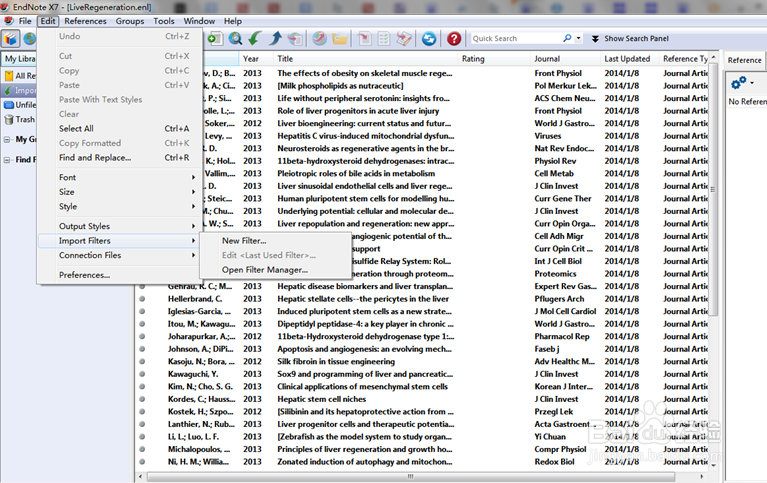Toggle read status dot for Li, L.; Luo row
The width and height of the screenshot is (767, 483).
tap(142, 437)
